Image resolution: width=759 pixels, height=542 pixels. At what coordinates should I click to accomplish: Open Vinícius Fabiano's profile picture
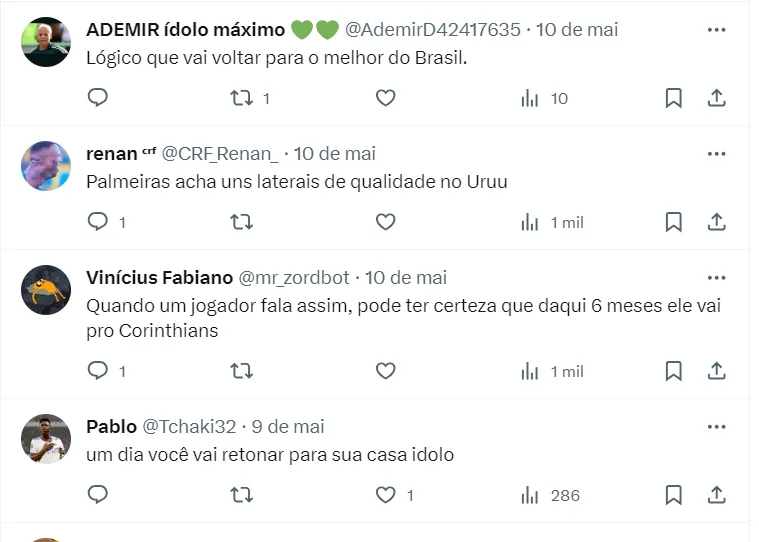point(46,290)
